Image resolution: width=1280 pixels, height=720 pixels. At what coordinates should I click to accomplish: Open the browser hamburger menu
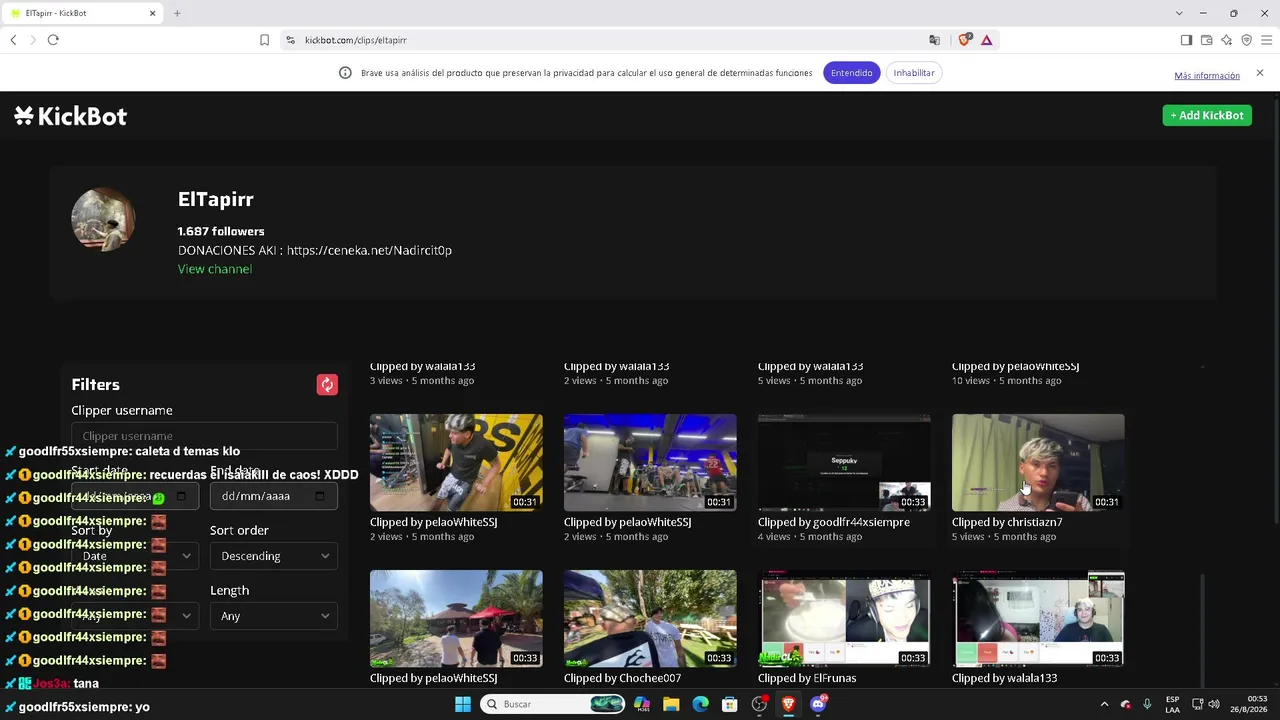1267,40
